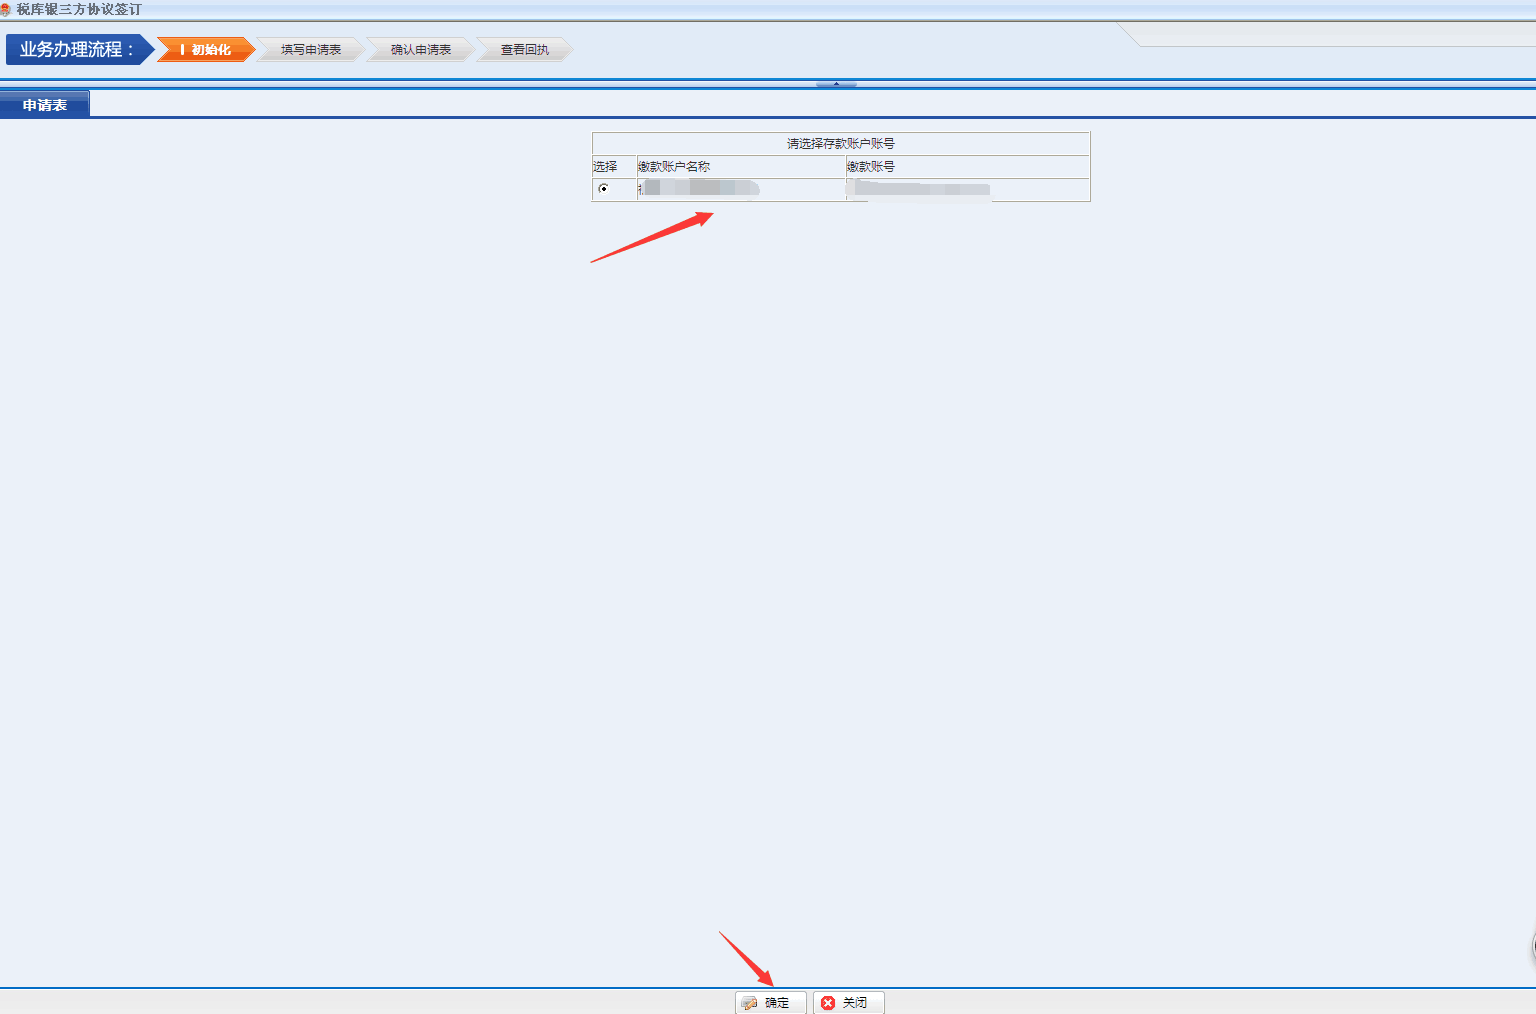Collapse the workflow panel with the center handle
The height and width of the screenshot is (1014, 1536).
click(836, 84)
